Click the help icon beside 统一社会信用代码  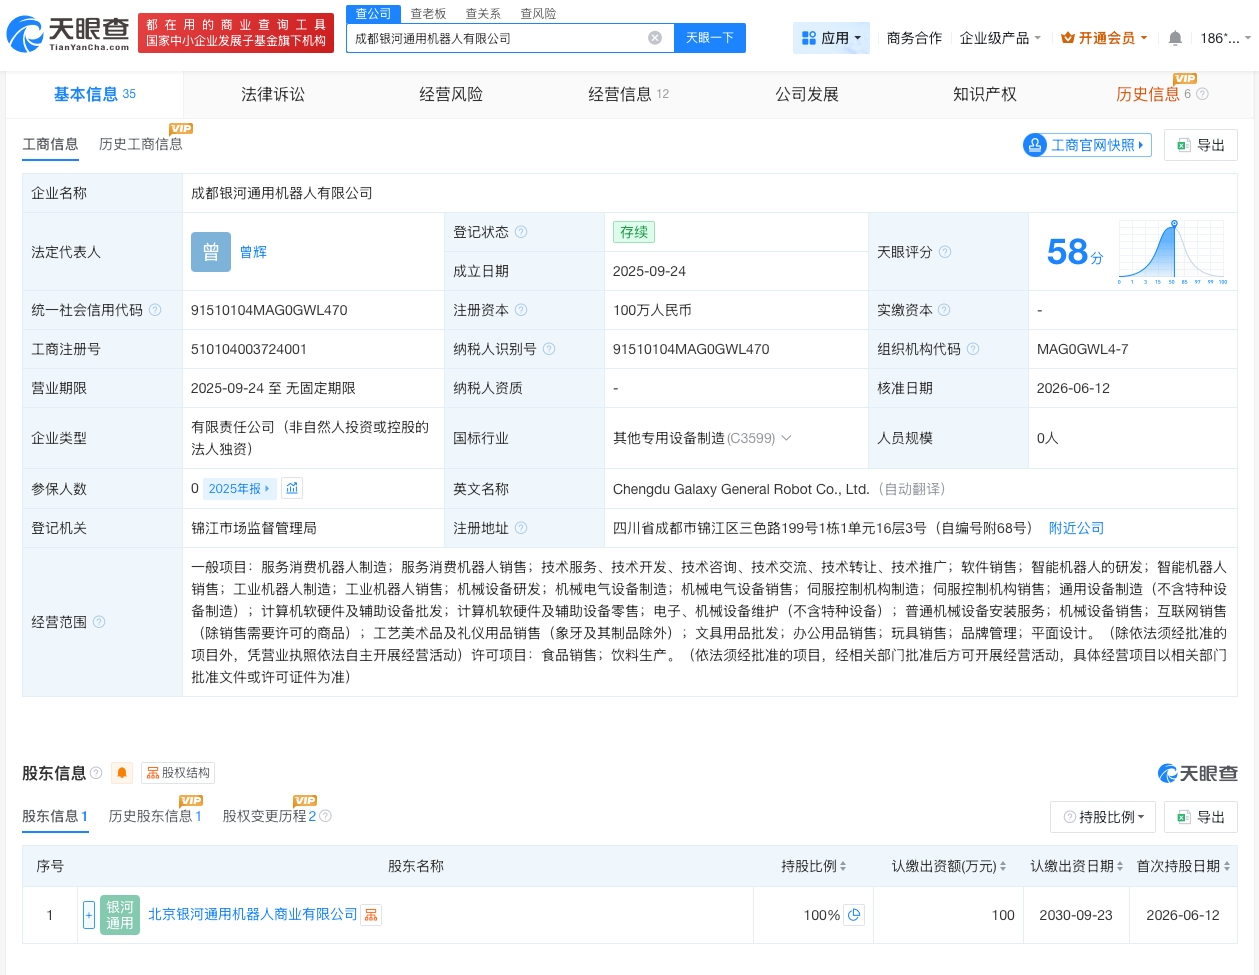coord(155,310)
